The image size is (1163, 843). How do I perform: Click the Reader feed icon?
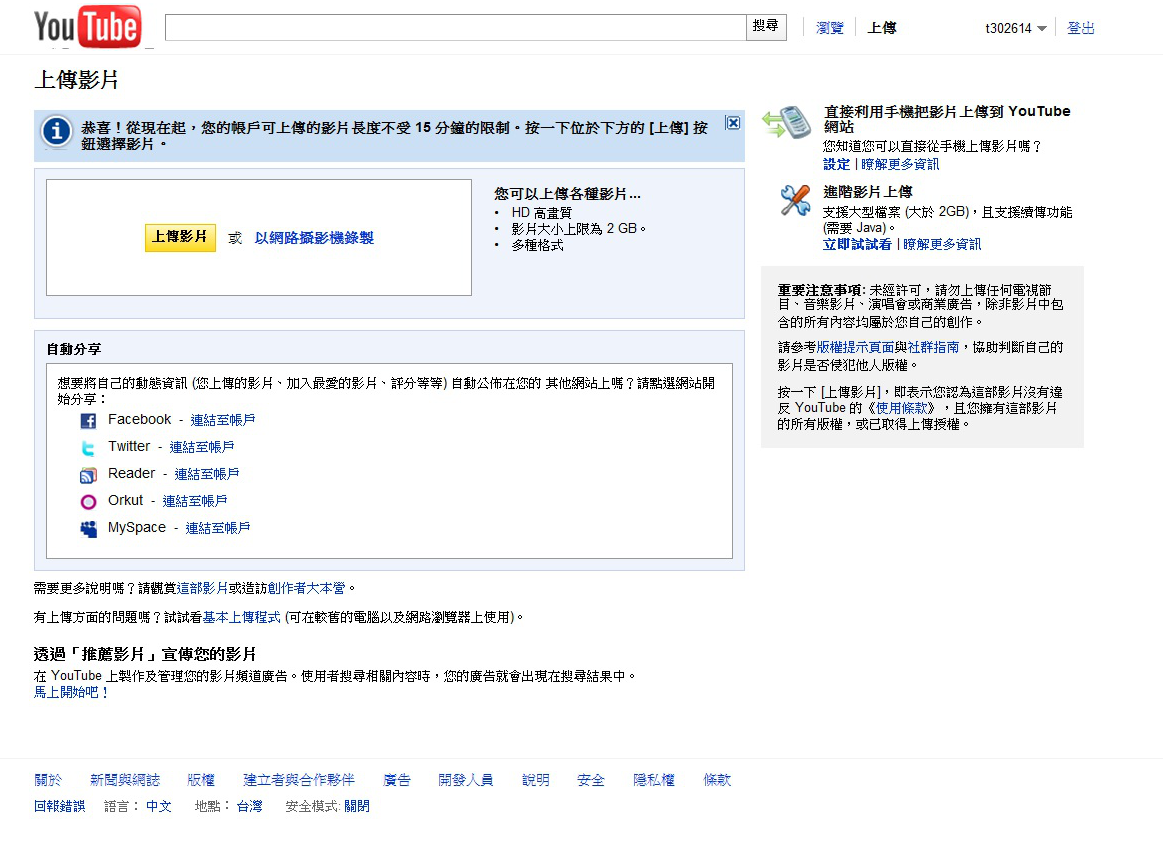pos(88,475)
